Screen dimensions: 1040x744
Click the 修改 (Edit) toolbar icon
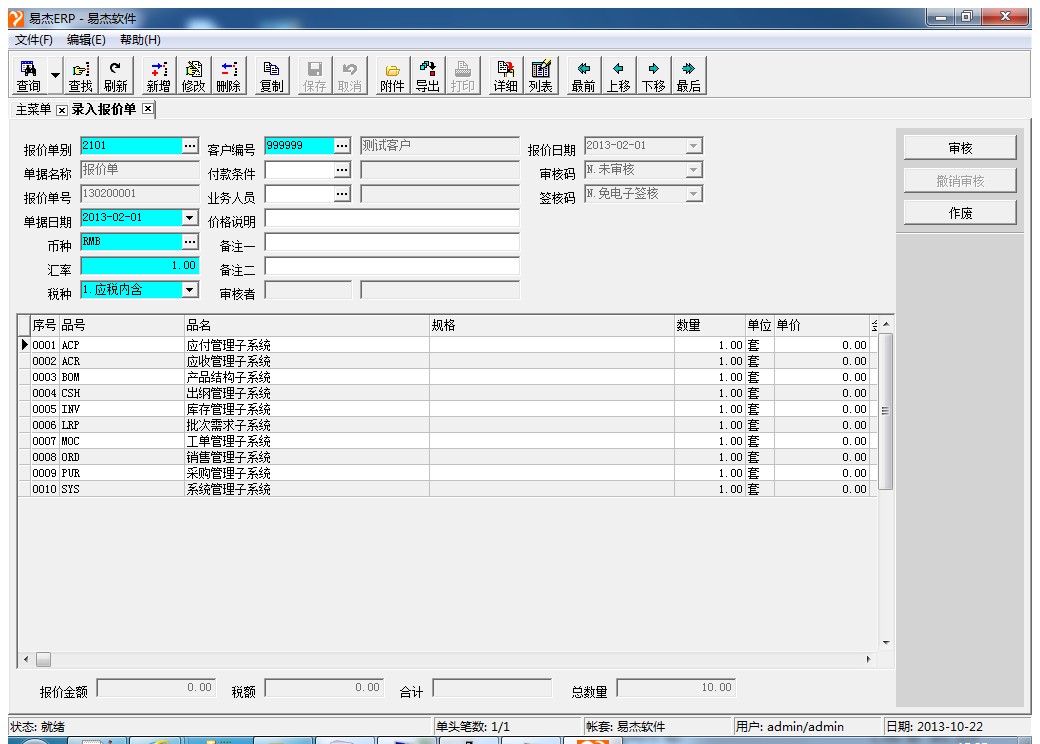click(x=193, y=75)
